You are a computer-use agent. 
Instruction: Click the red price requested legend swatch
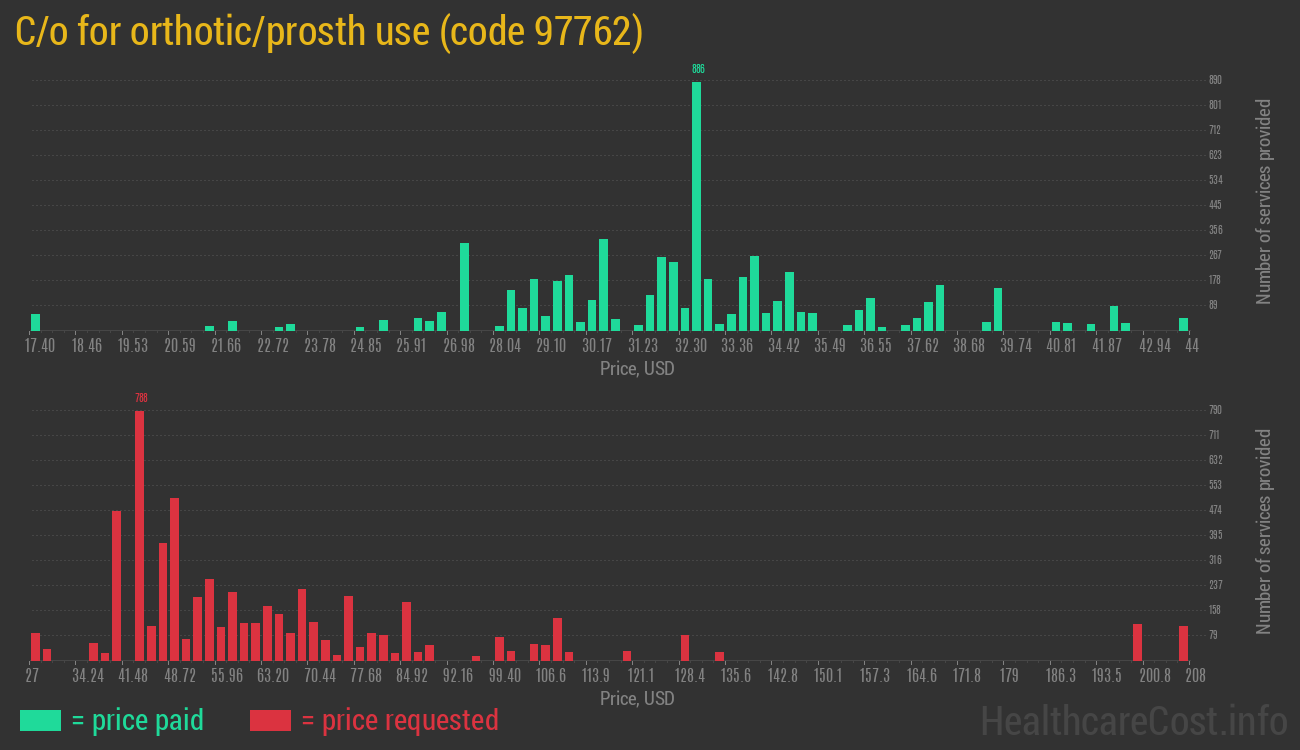(270, 720)
